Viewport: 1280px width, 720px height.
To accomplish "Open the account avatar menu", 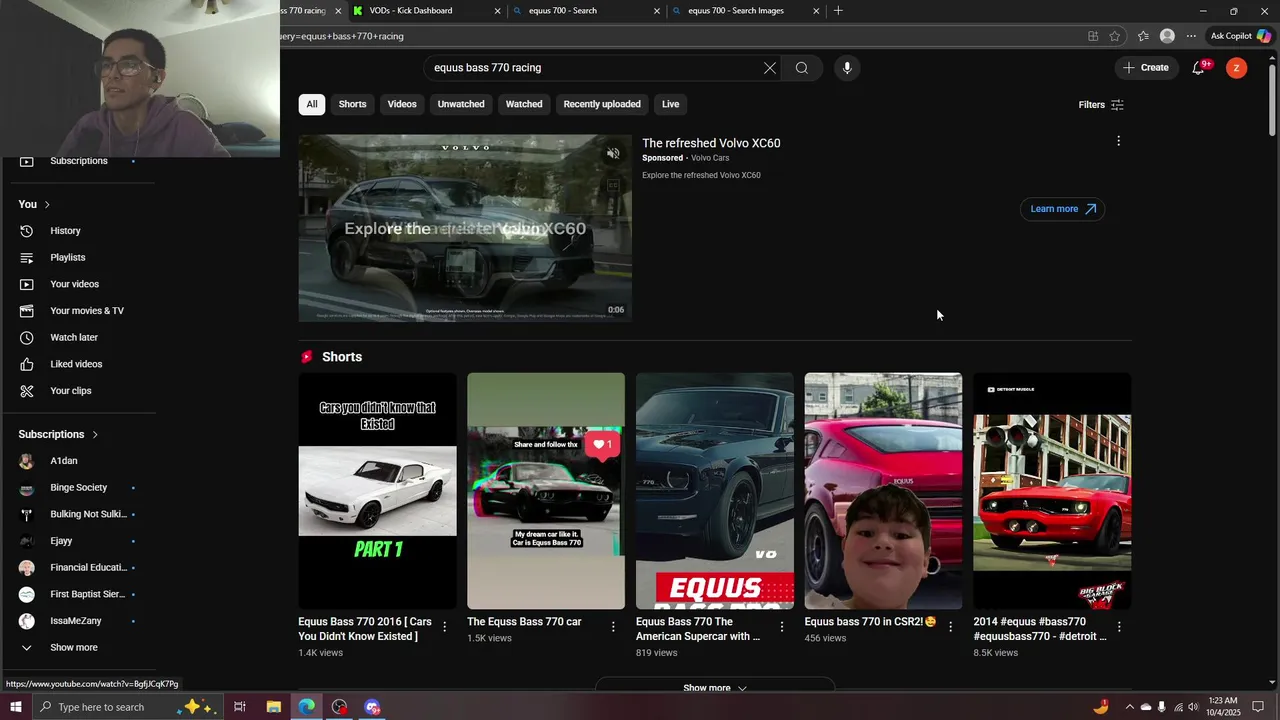I will (1237, 68).
